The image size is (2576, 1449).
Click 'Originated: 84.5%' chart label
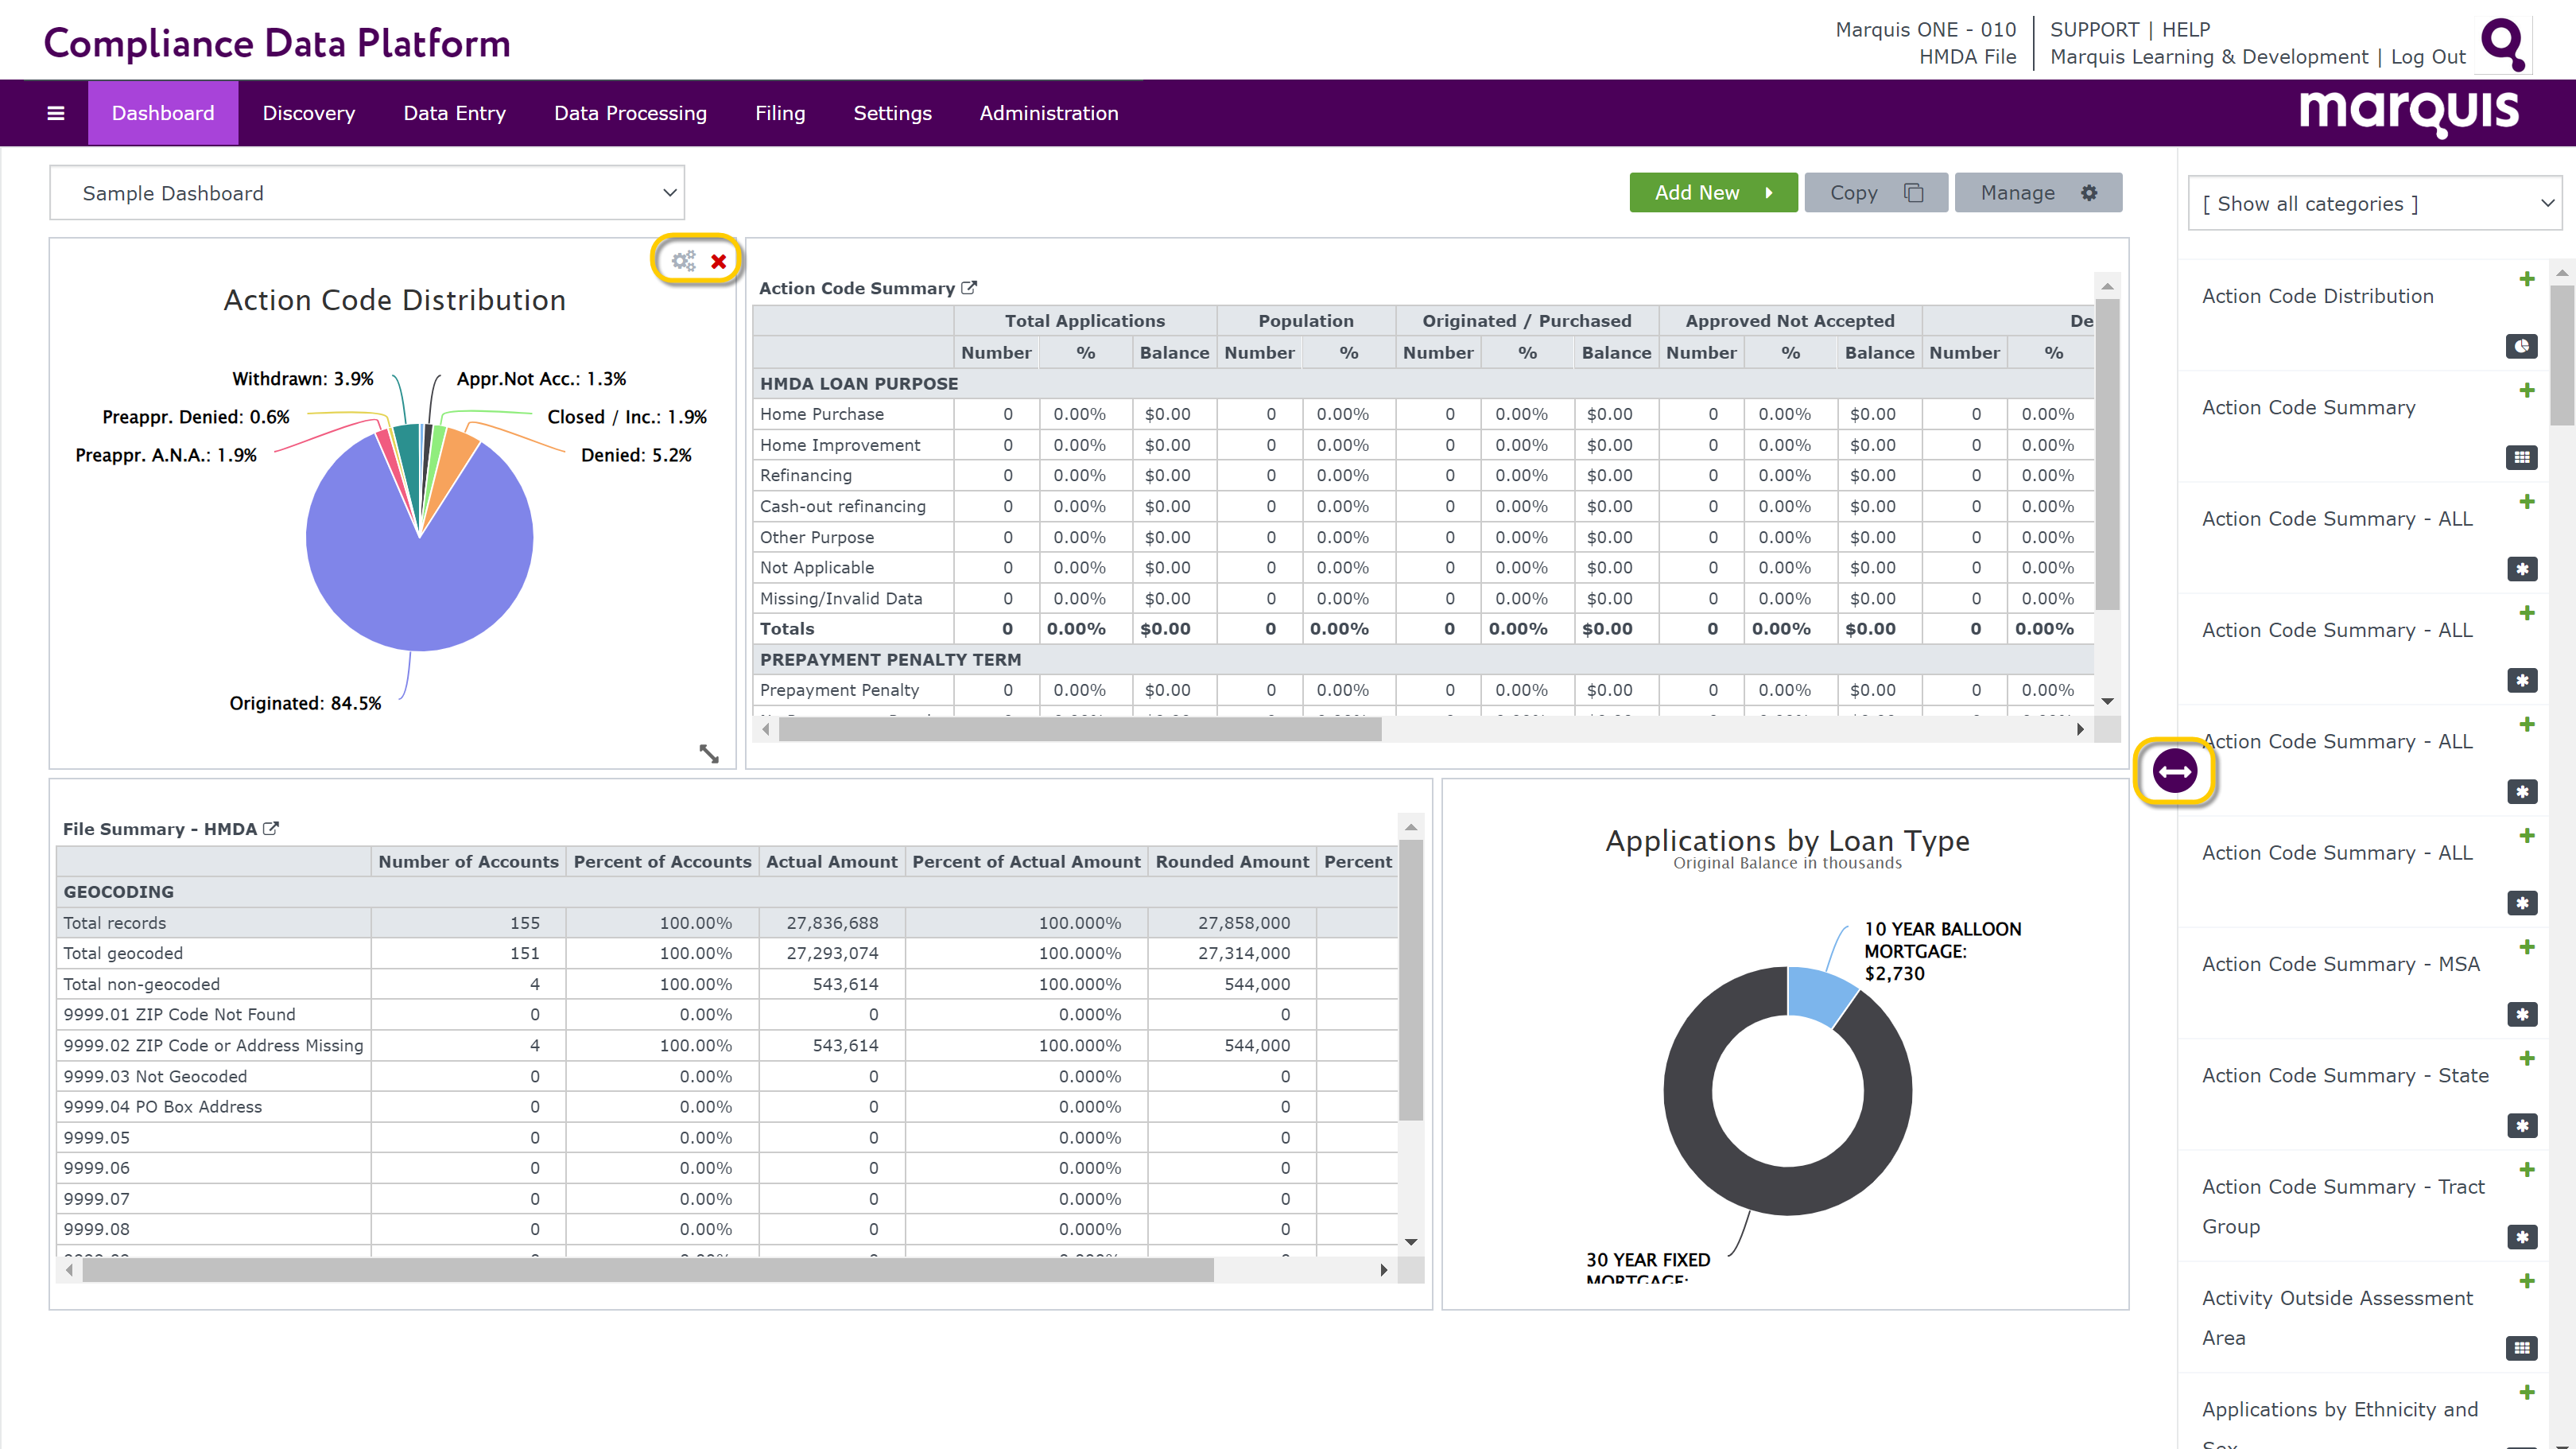pos(305,703)
